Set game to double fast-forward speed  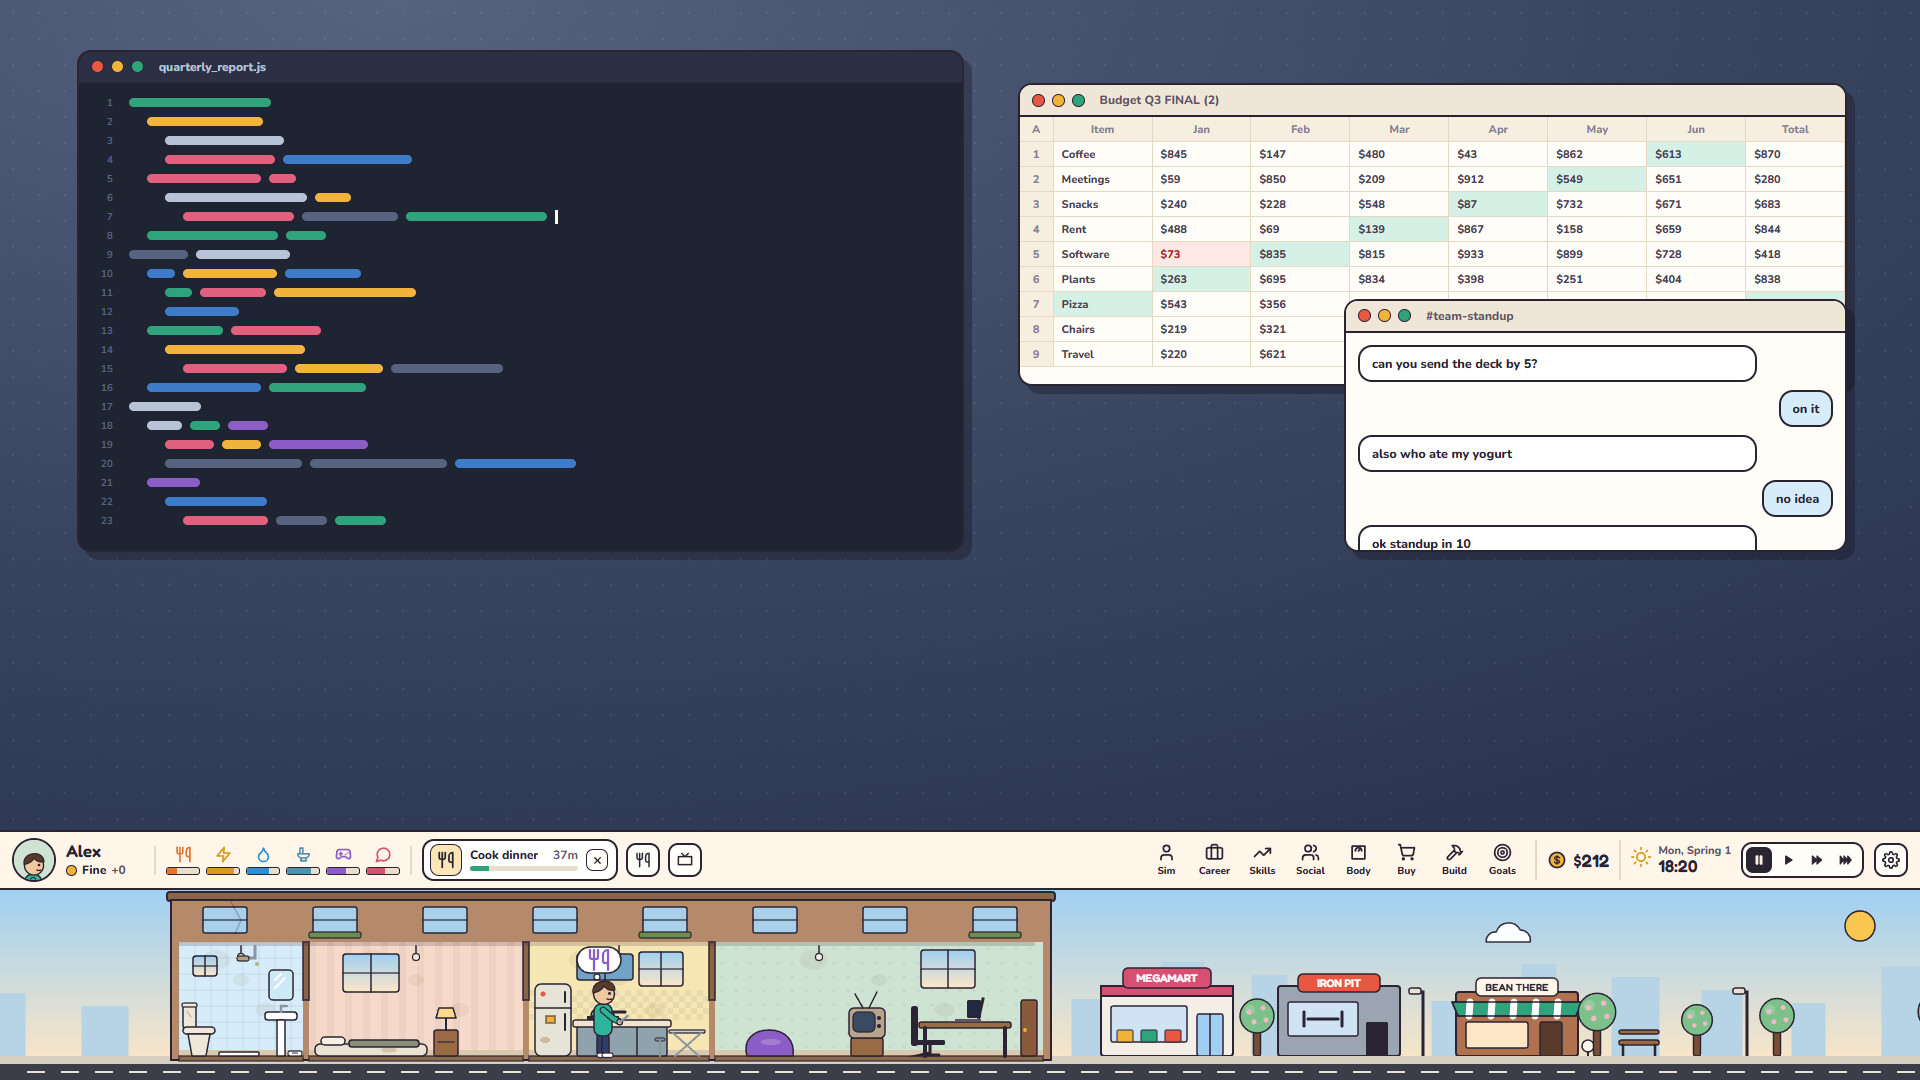pos(1816,860)
